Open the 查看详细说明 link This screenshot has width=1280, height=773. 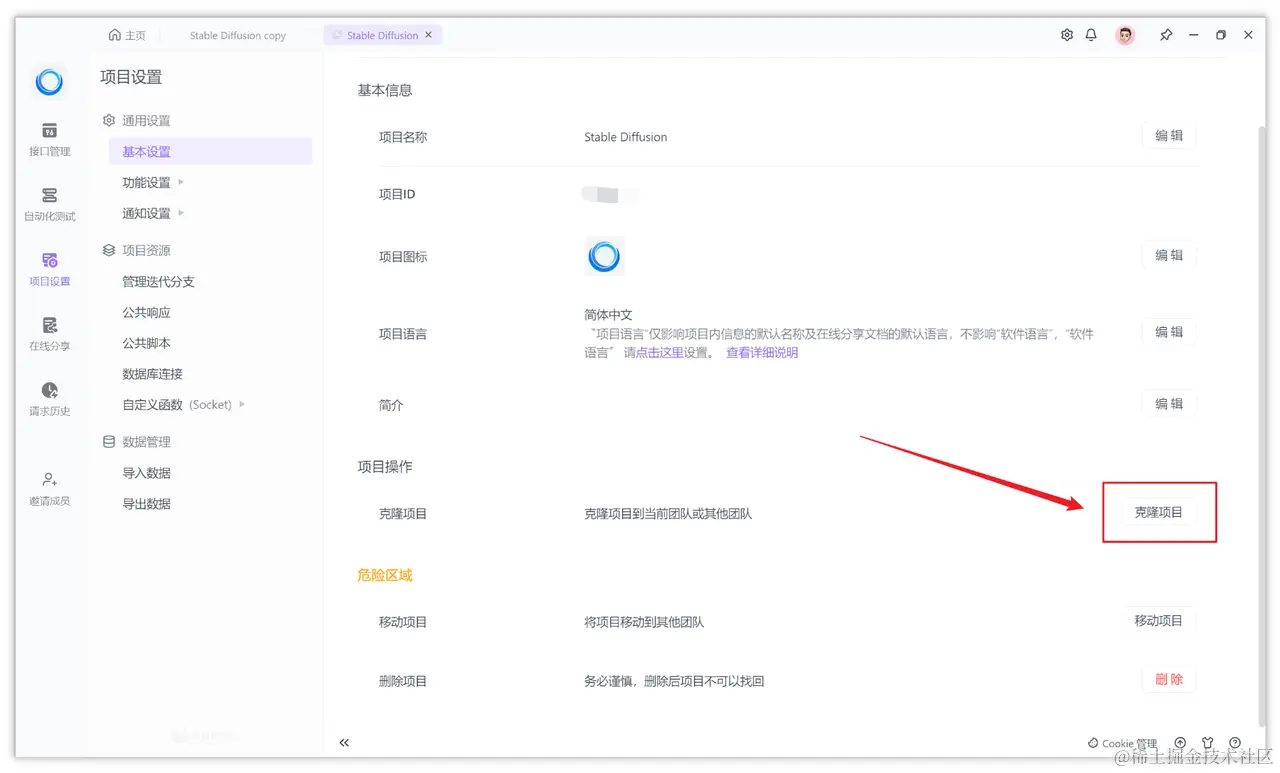tap(761, 353)
